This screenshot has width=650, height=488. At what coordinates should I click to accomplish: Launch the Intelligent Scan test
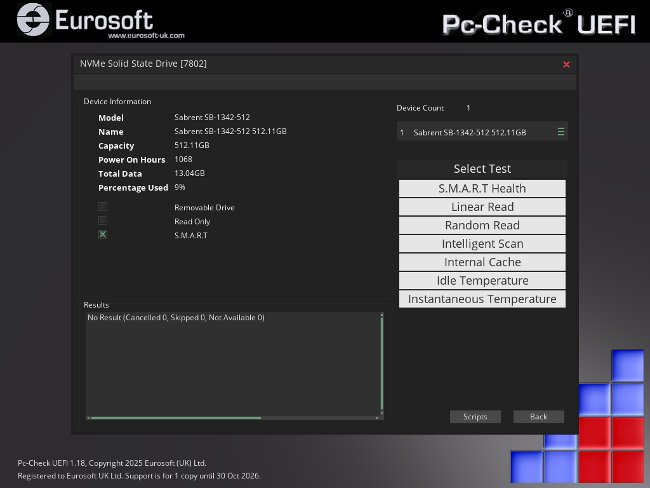point(482,244)
